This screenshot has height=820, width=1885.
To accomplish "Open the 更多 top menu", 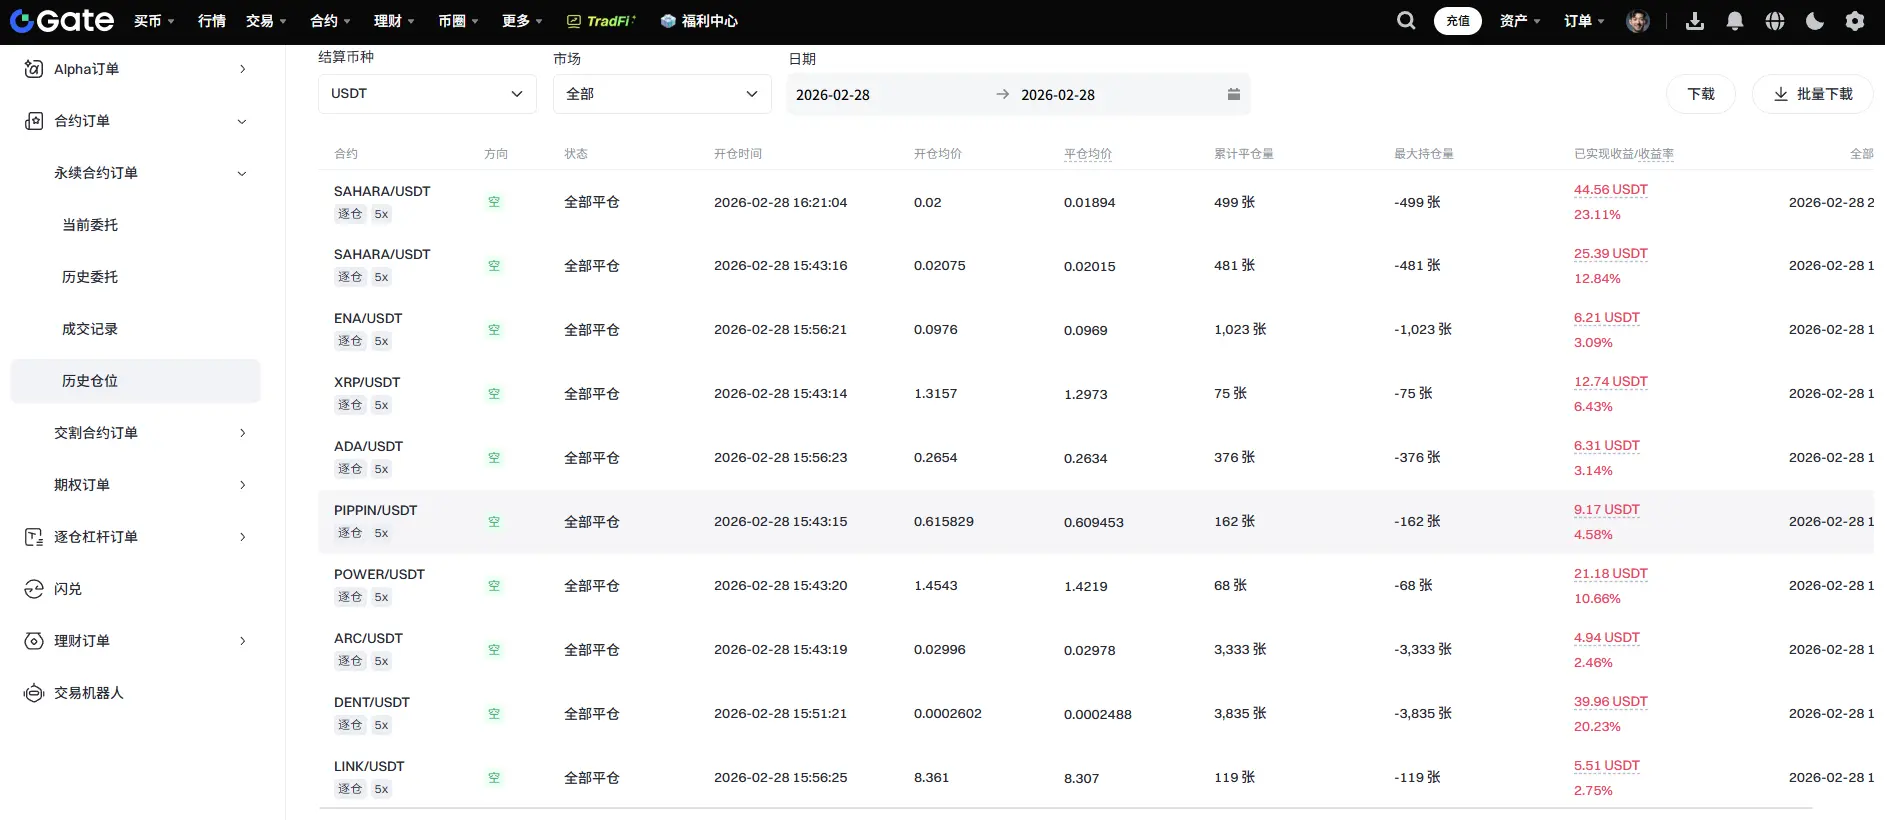I will tap(522, 21).
